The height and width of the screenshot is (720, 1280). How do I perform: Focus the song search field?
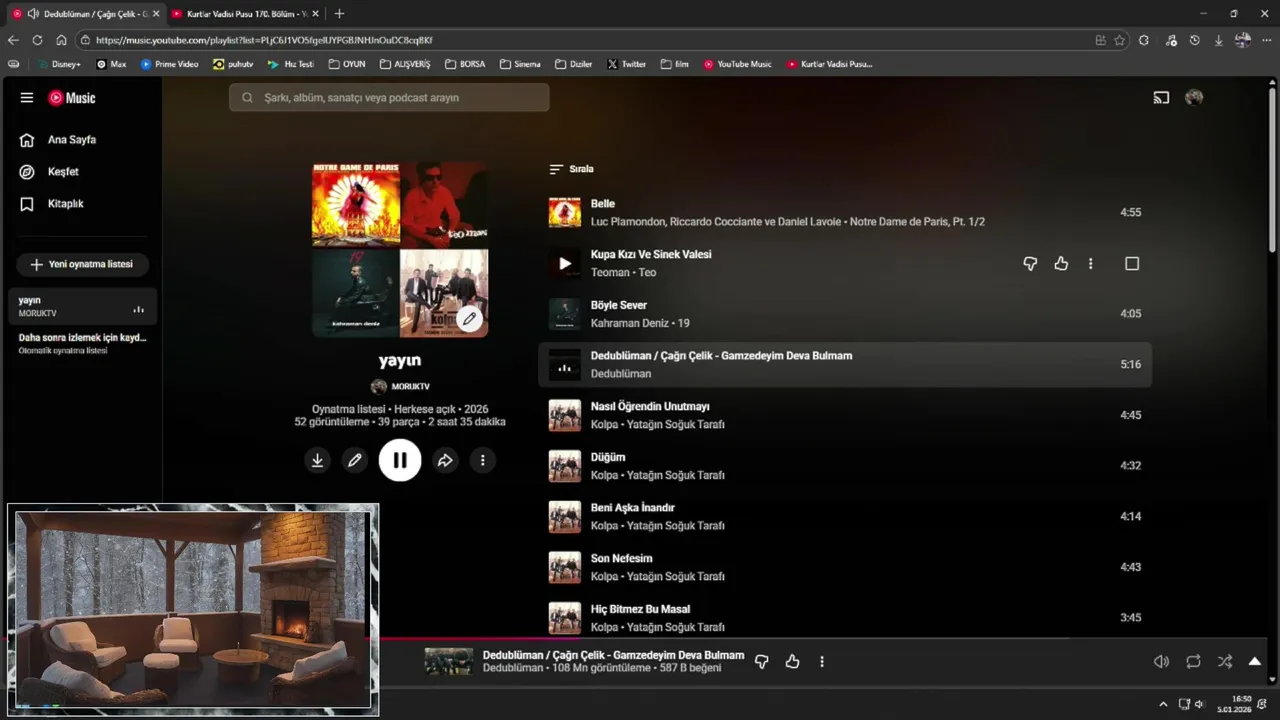[389, 98]
